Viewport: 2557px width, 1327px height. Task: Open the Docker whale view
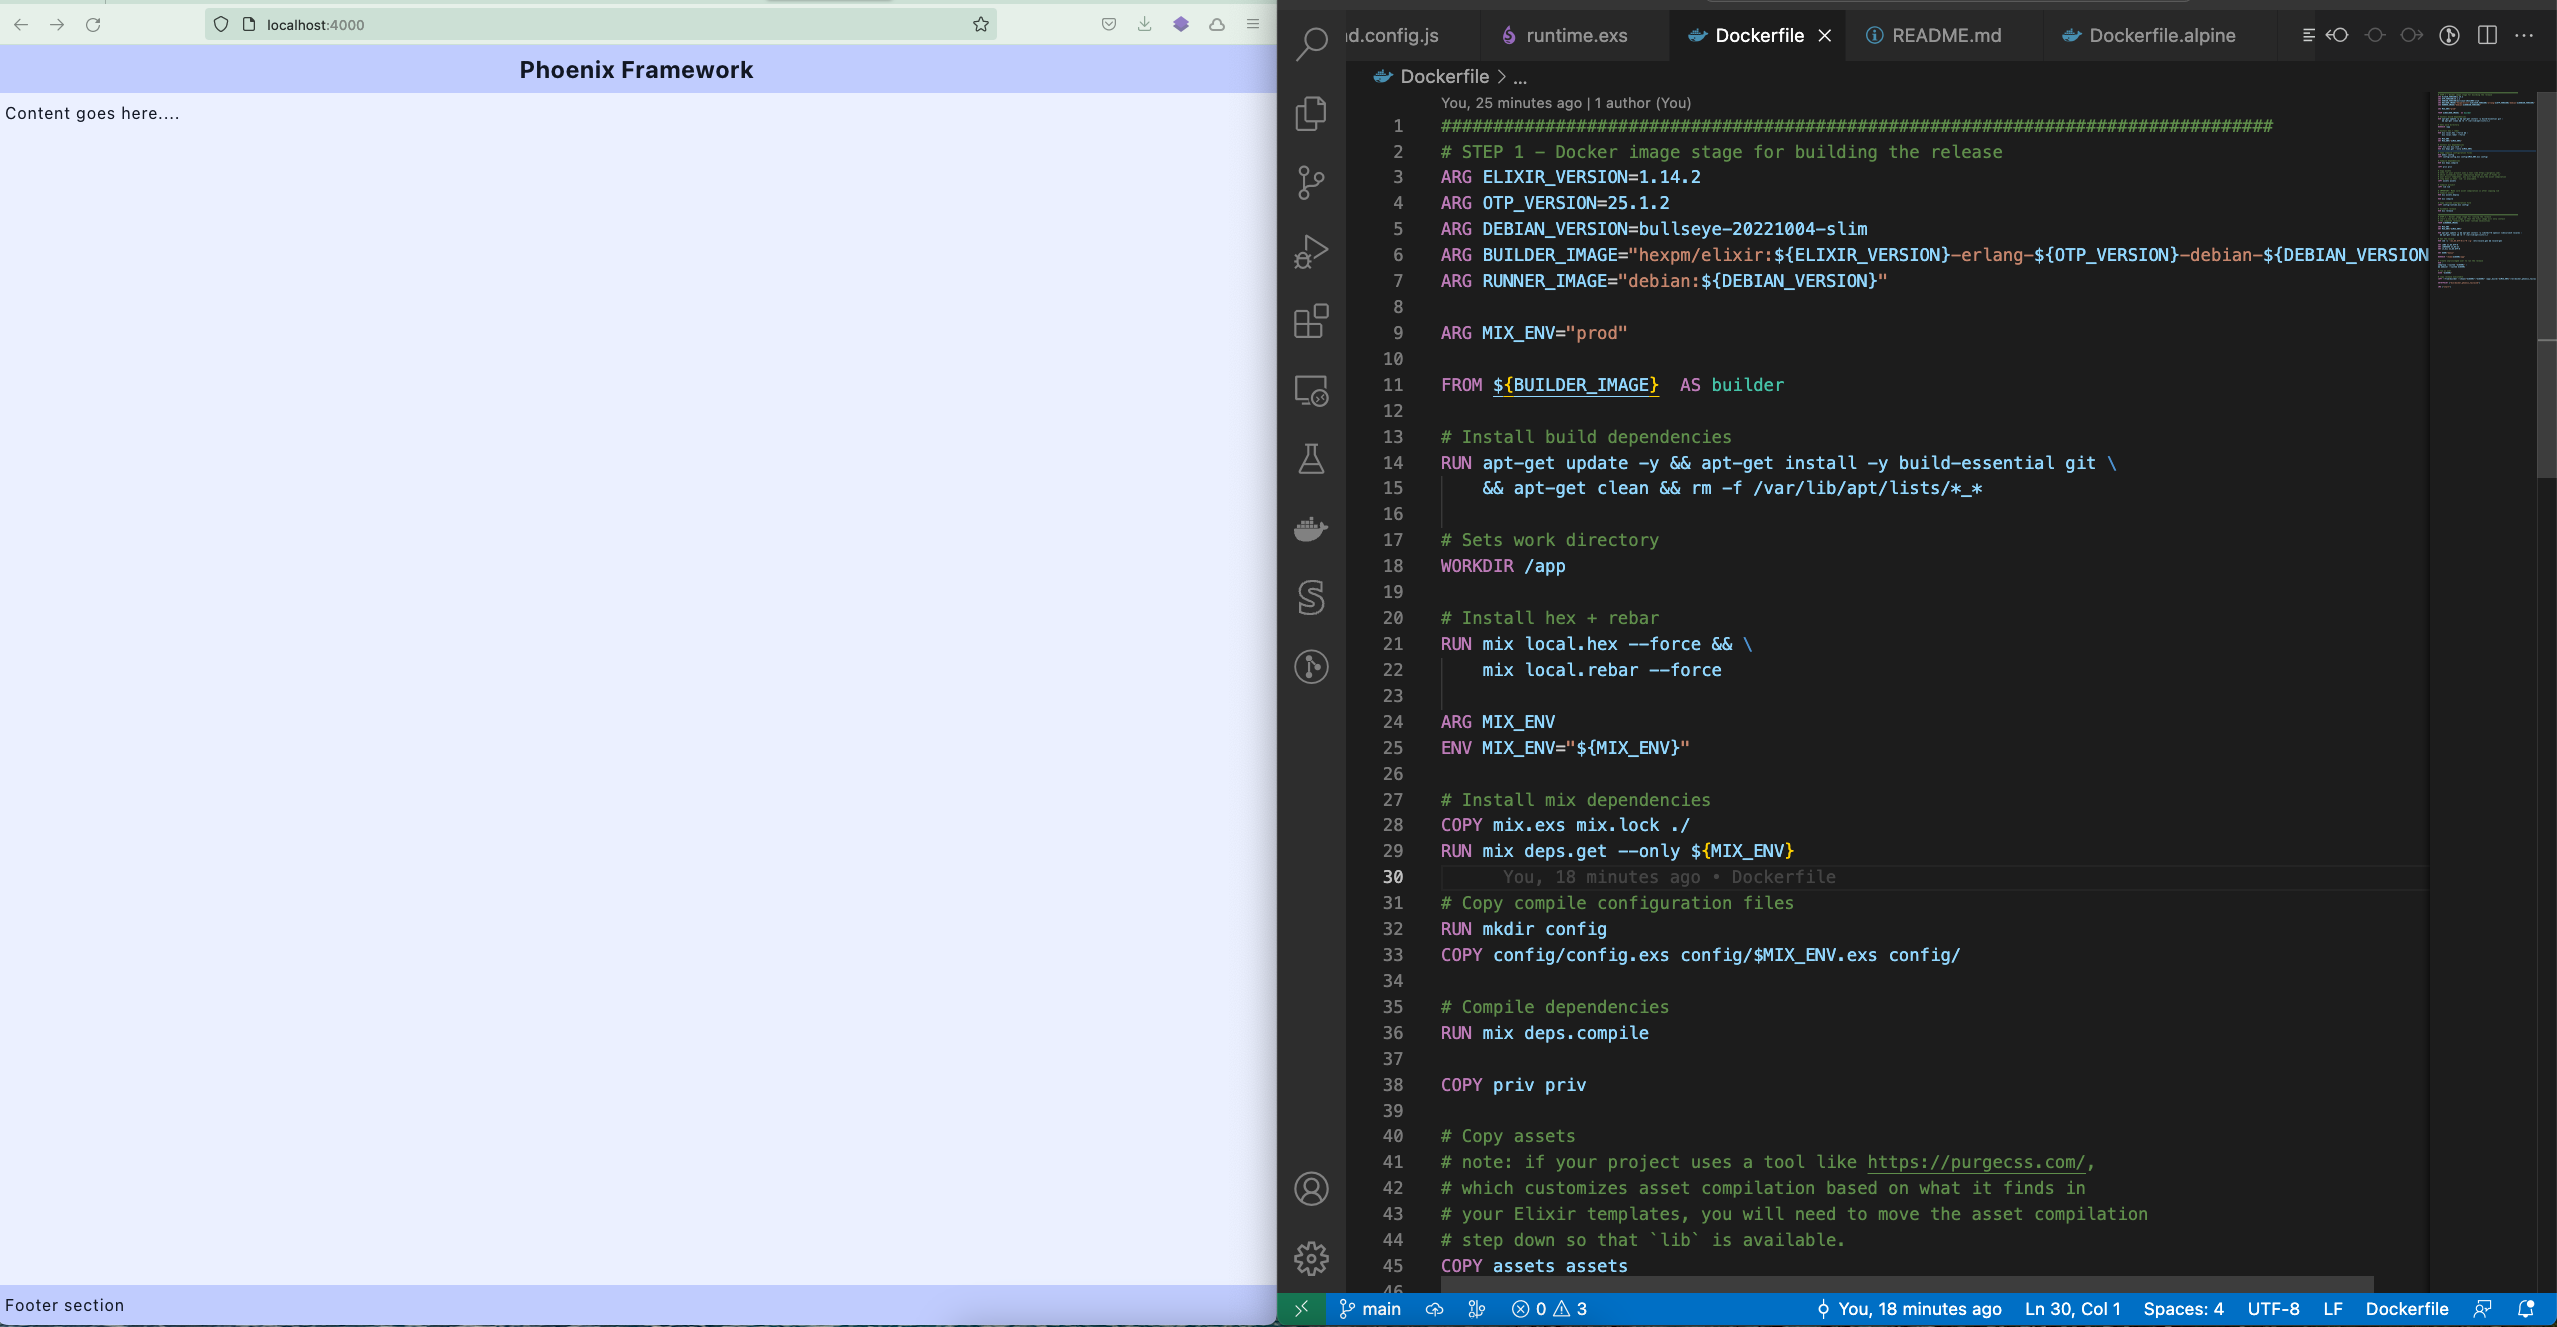1311,528
